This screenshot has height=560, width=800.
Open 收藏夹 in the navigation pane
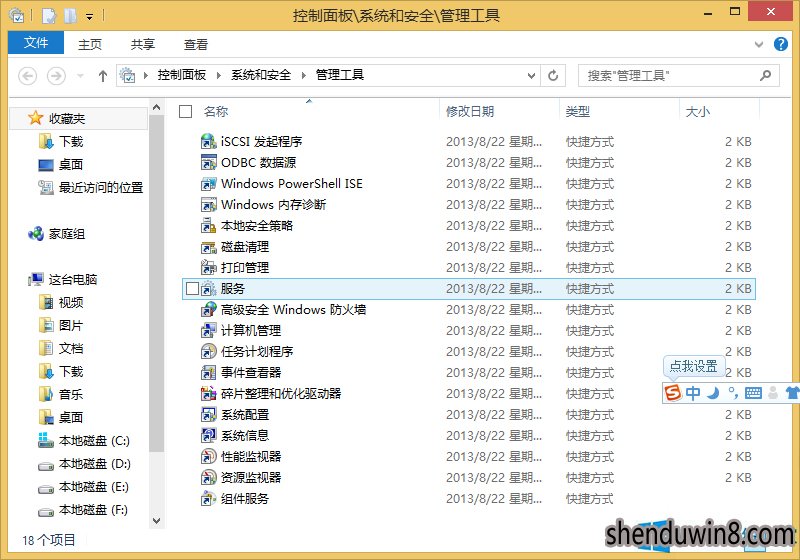66,118
